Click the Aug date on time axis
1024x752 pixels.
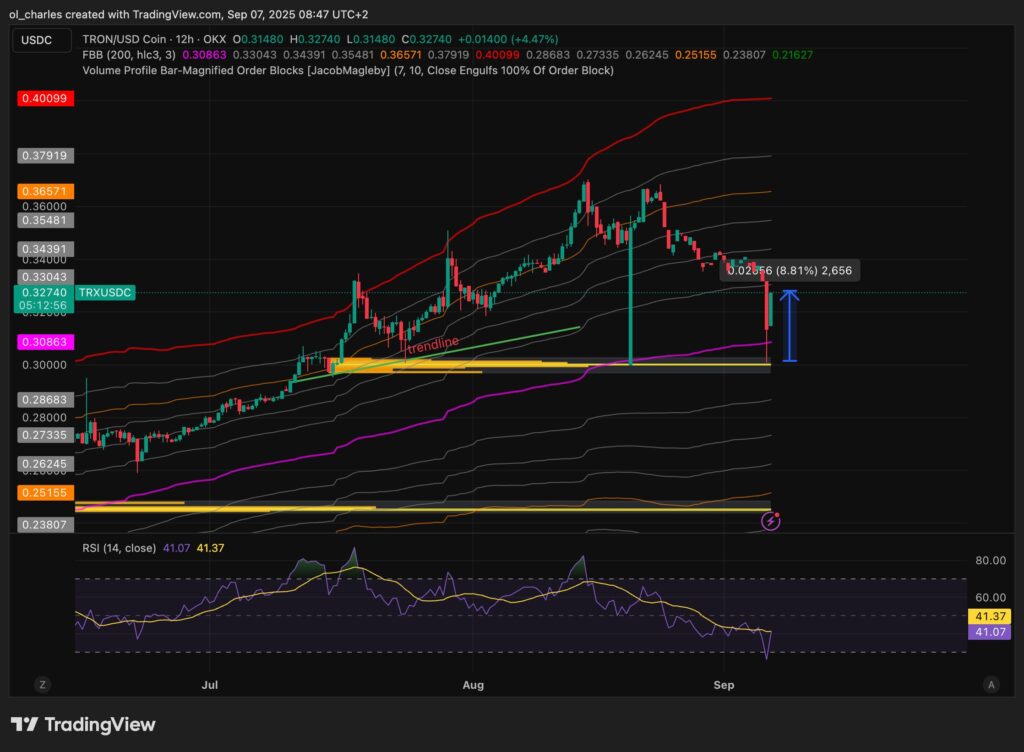474,685
